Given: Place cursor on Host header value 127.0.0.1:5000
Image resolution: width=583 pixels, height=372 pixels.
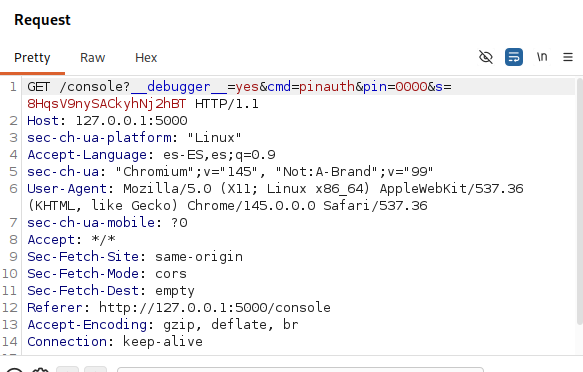Looking at the screenshot, I should 132,121.
